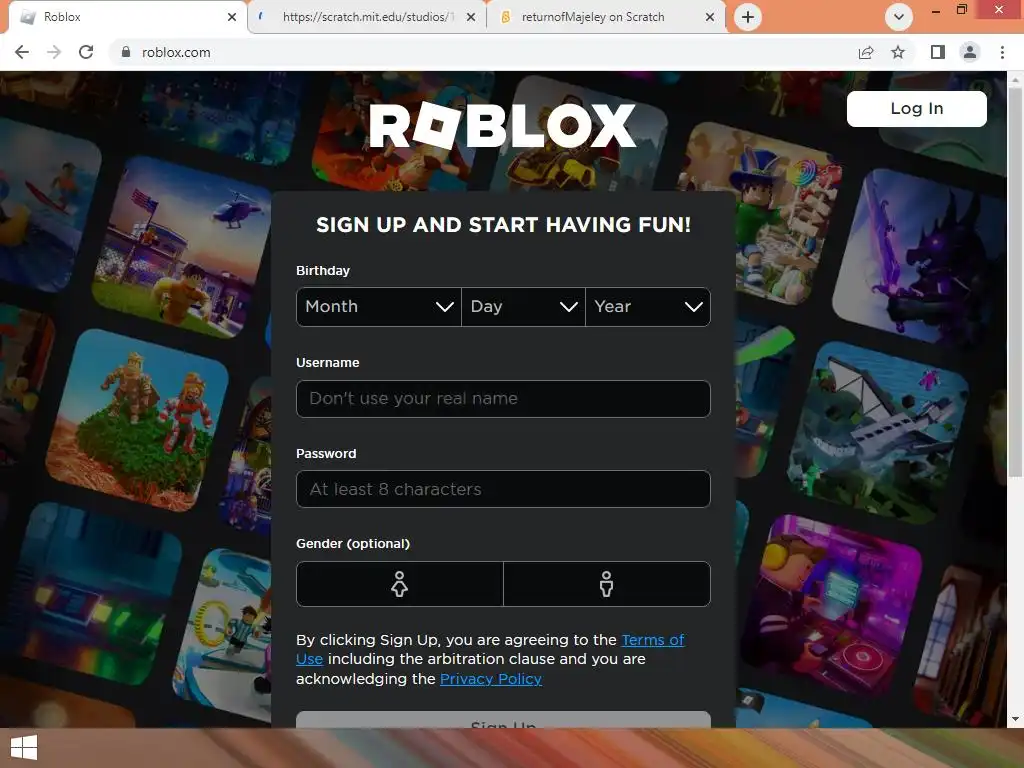Image resolution: width=1024 pixels, height=768 pixels.
Task: Click the share page icon
Action: pyautogui.click(x=866, y=52)
